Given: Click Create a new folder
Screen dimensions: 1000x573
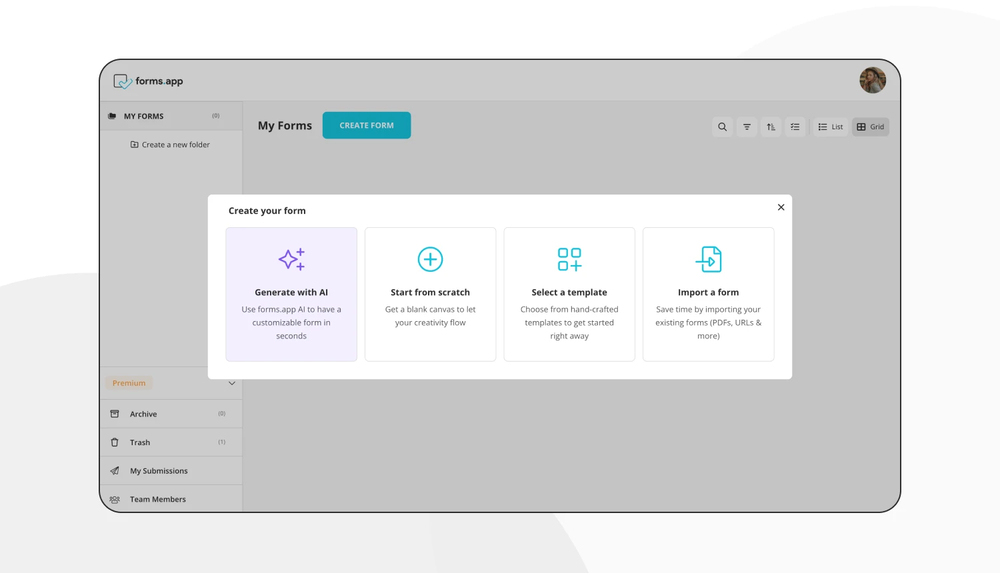Looking at the screenshot, I should [x=170, y=145].
